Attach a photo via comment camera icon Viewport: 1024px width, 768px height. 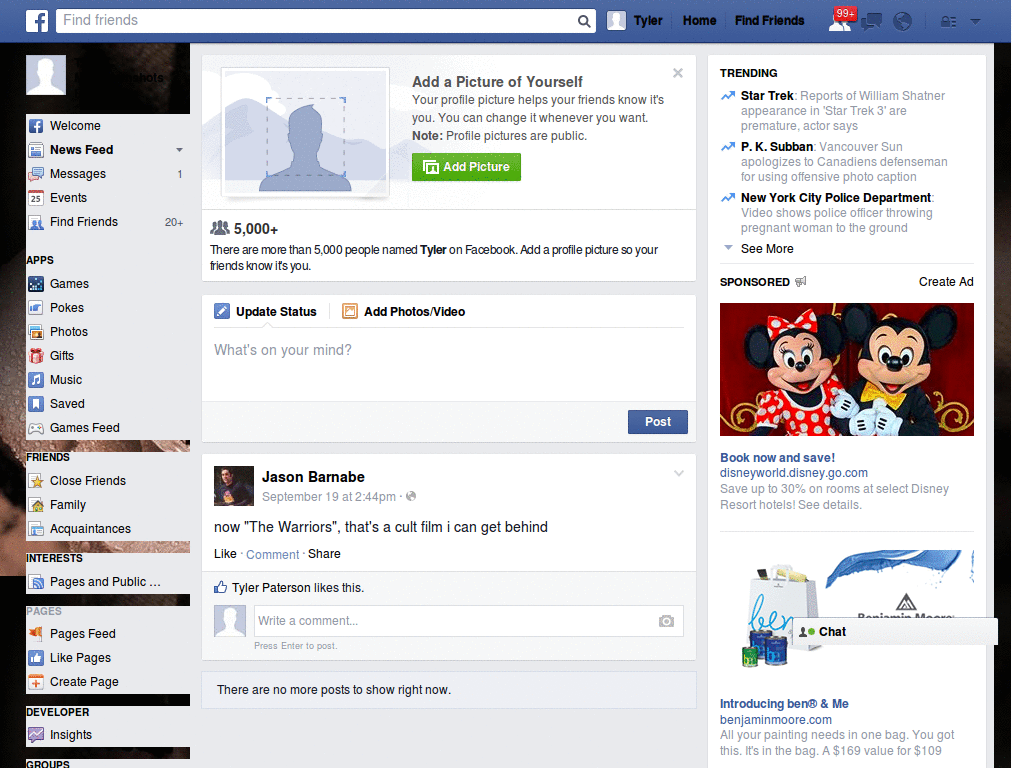tap(666, 621)
